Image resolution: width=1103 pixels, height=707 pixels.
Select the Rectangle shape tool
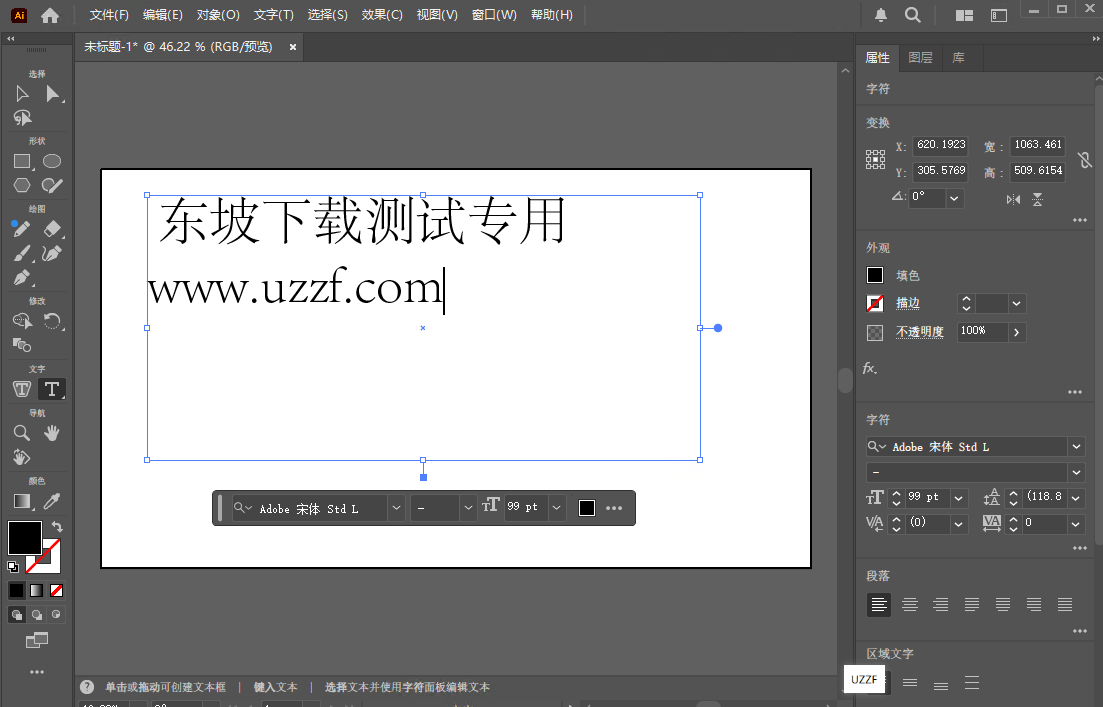click(x=21, y=160)
